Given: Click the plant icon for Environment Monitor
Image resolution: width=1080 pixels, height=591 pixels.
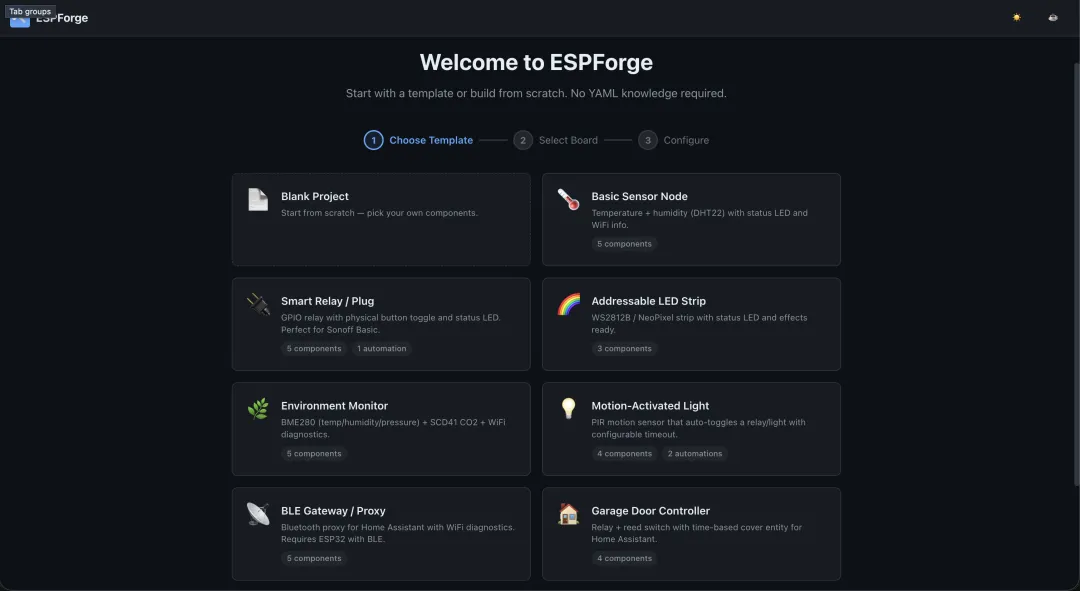Looking at the screenshot, I should [258, 409].
